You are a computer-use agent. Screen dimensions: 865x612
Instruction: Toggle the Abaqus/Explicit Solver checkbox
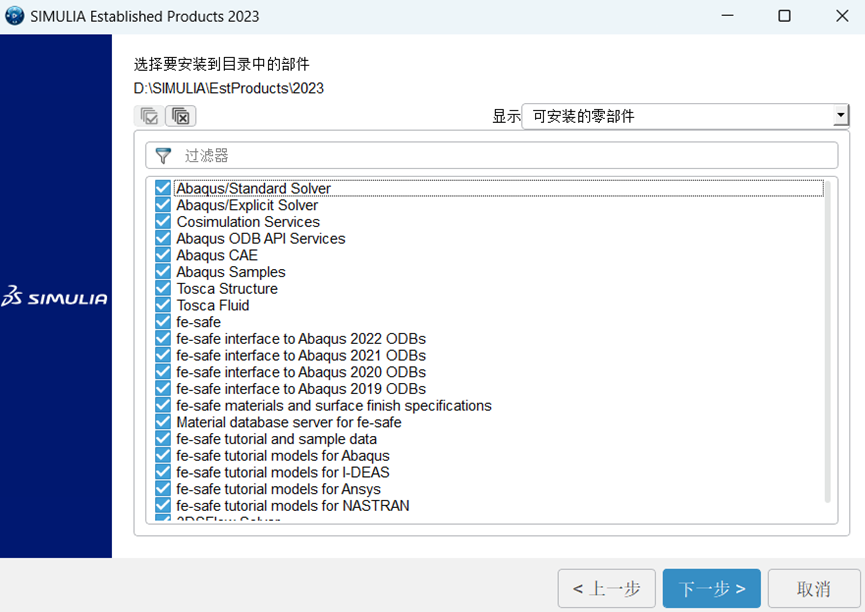163,205
